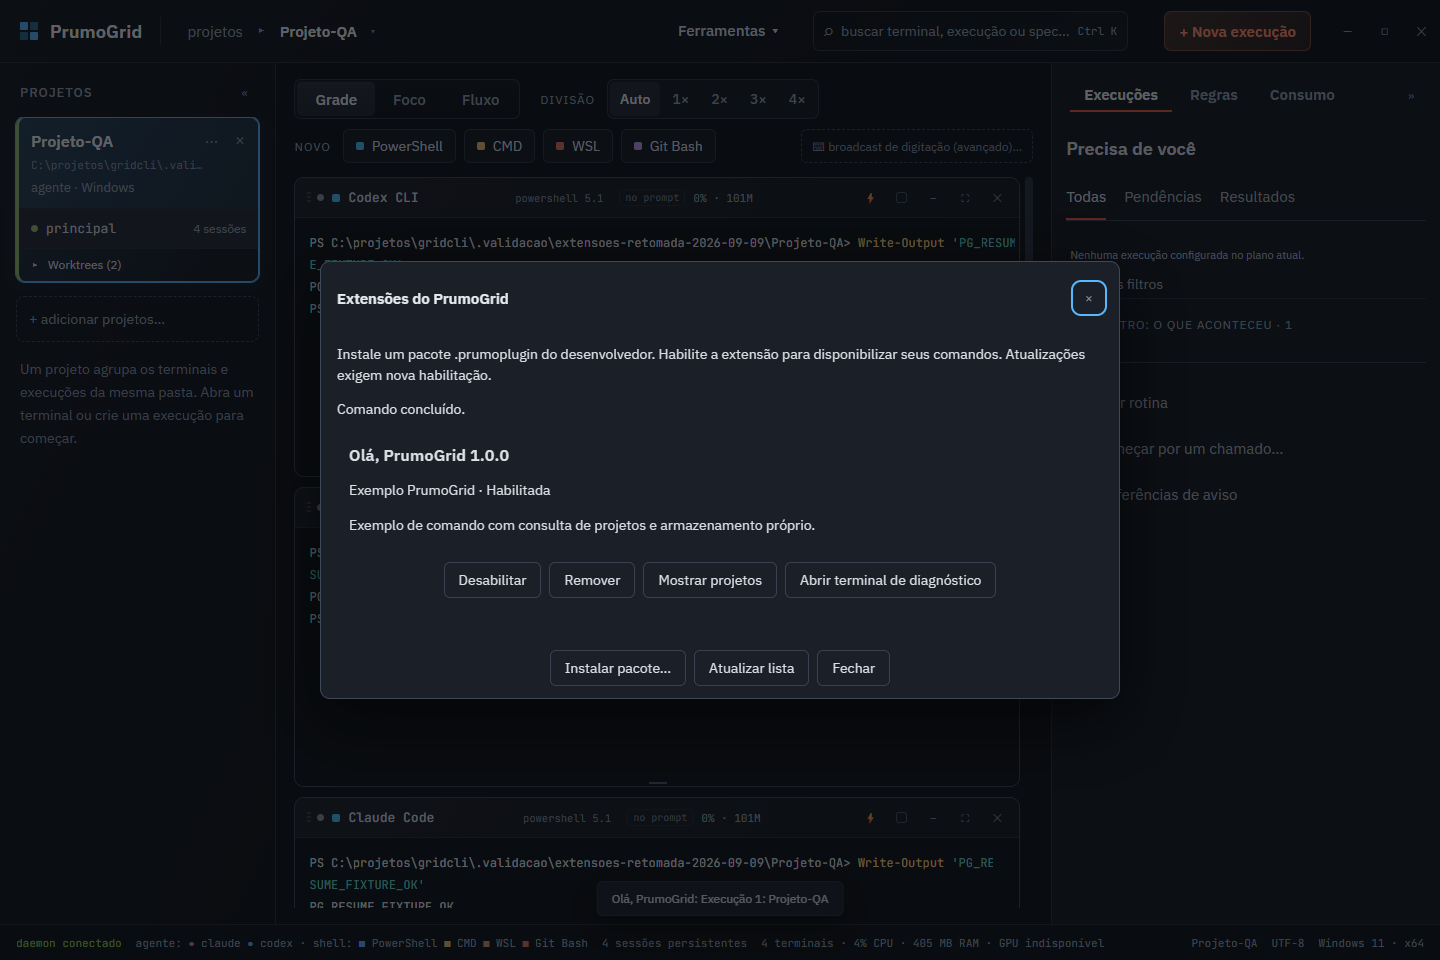Click 4 sessões persistentes in status bar
The height and width of the screenshot is (960, 1440).
coord(674,943)
